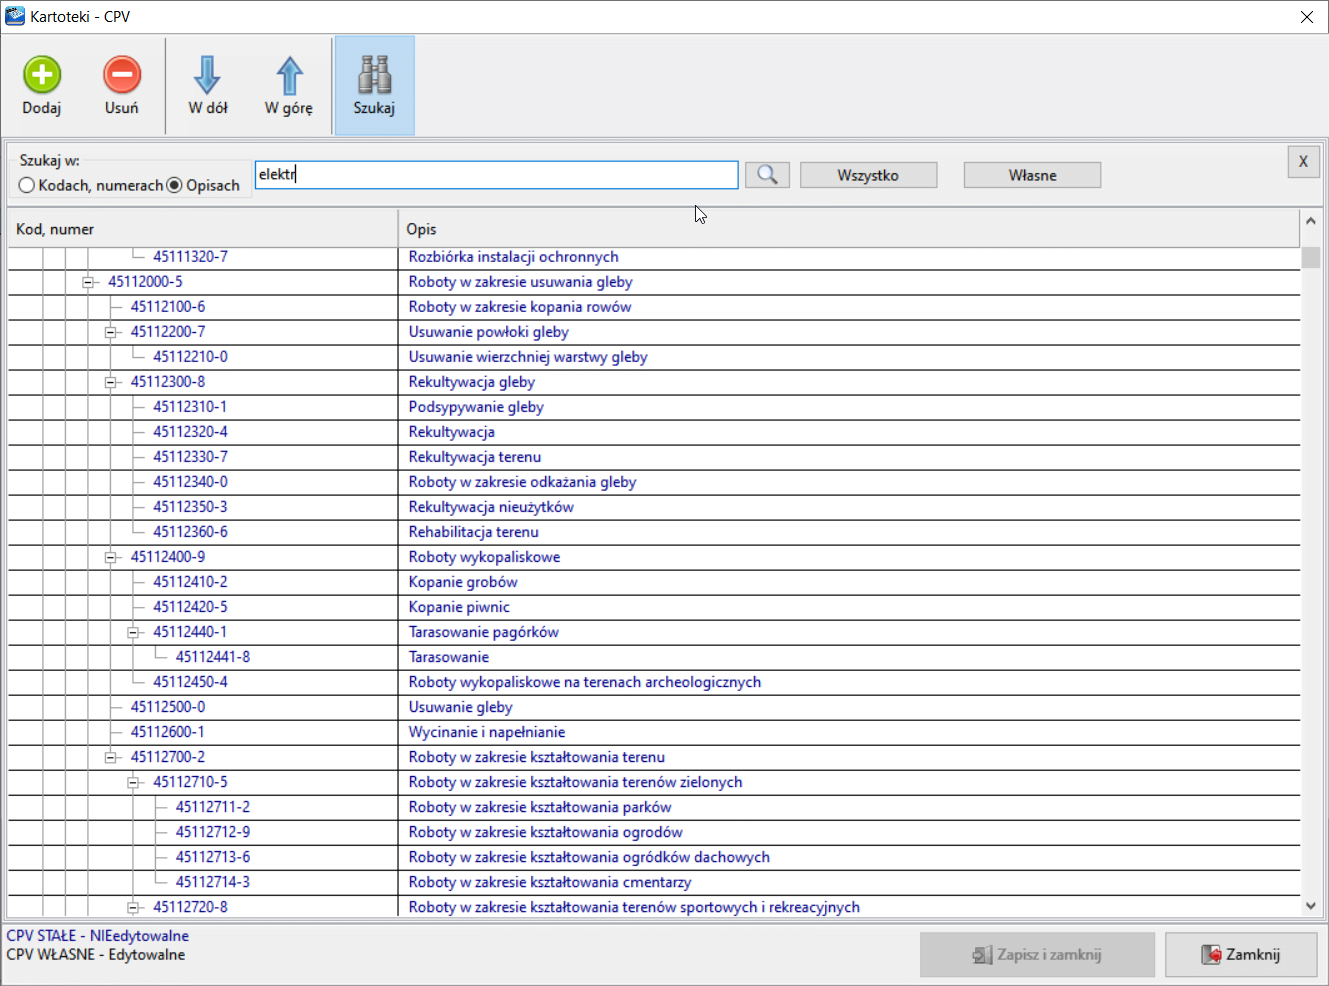1329x986 pixels.
Task: Collapse the 45112400-9 tree node
Action: click(111, 557)
